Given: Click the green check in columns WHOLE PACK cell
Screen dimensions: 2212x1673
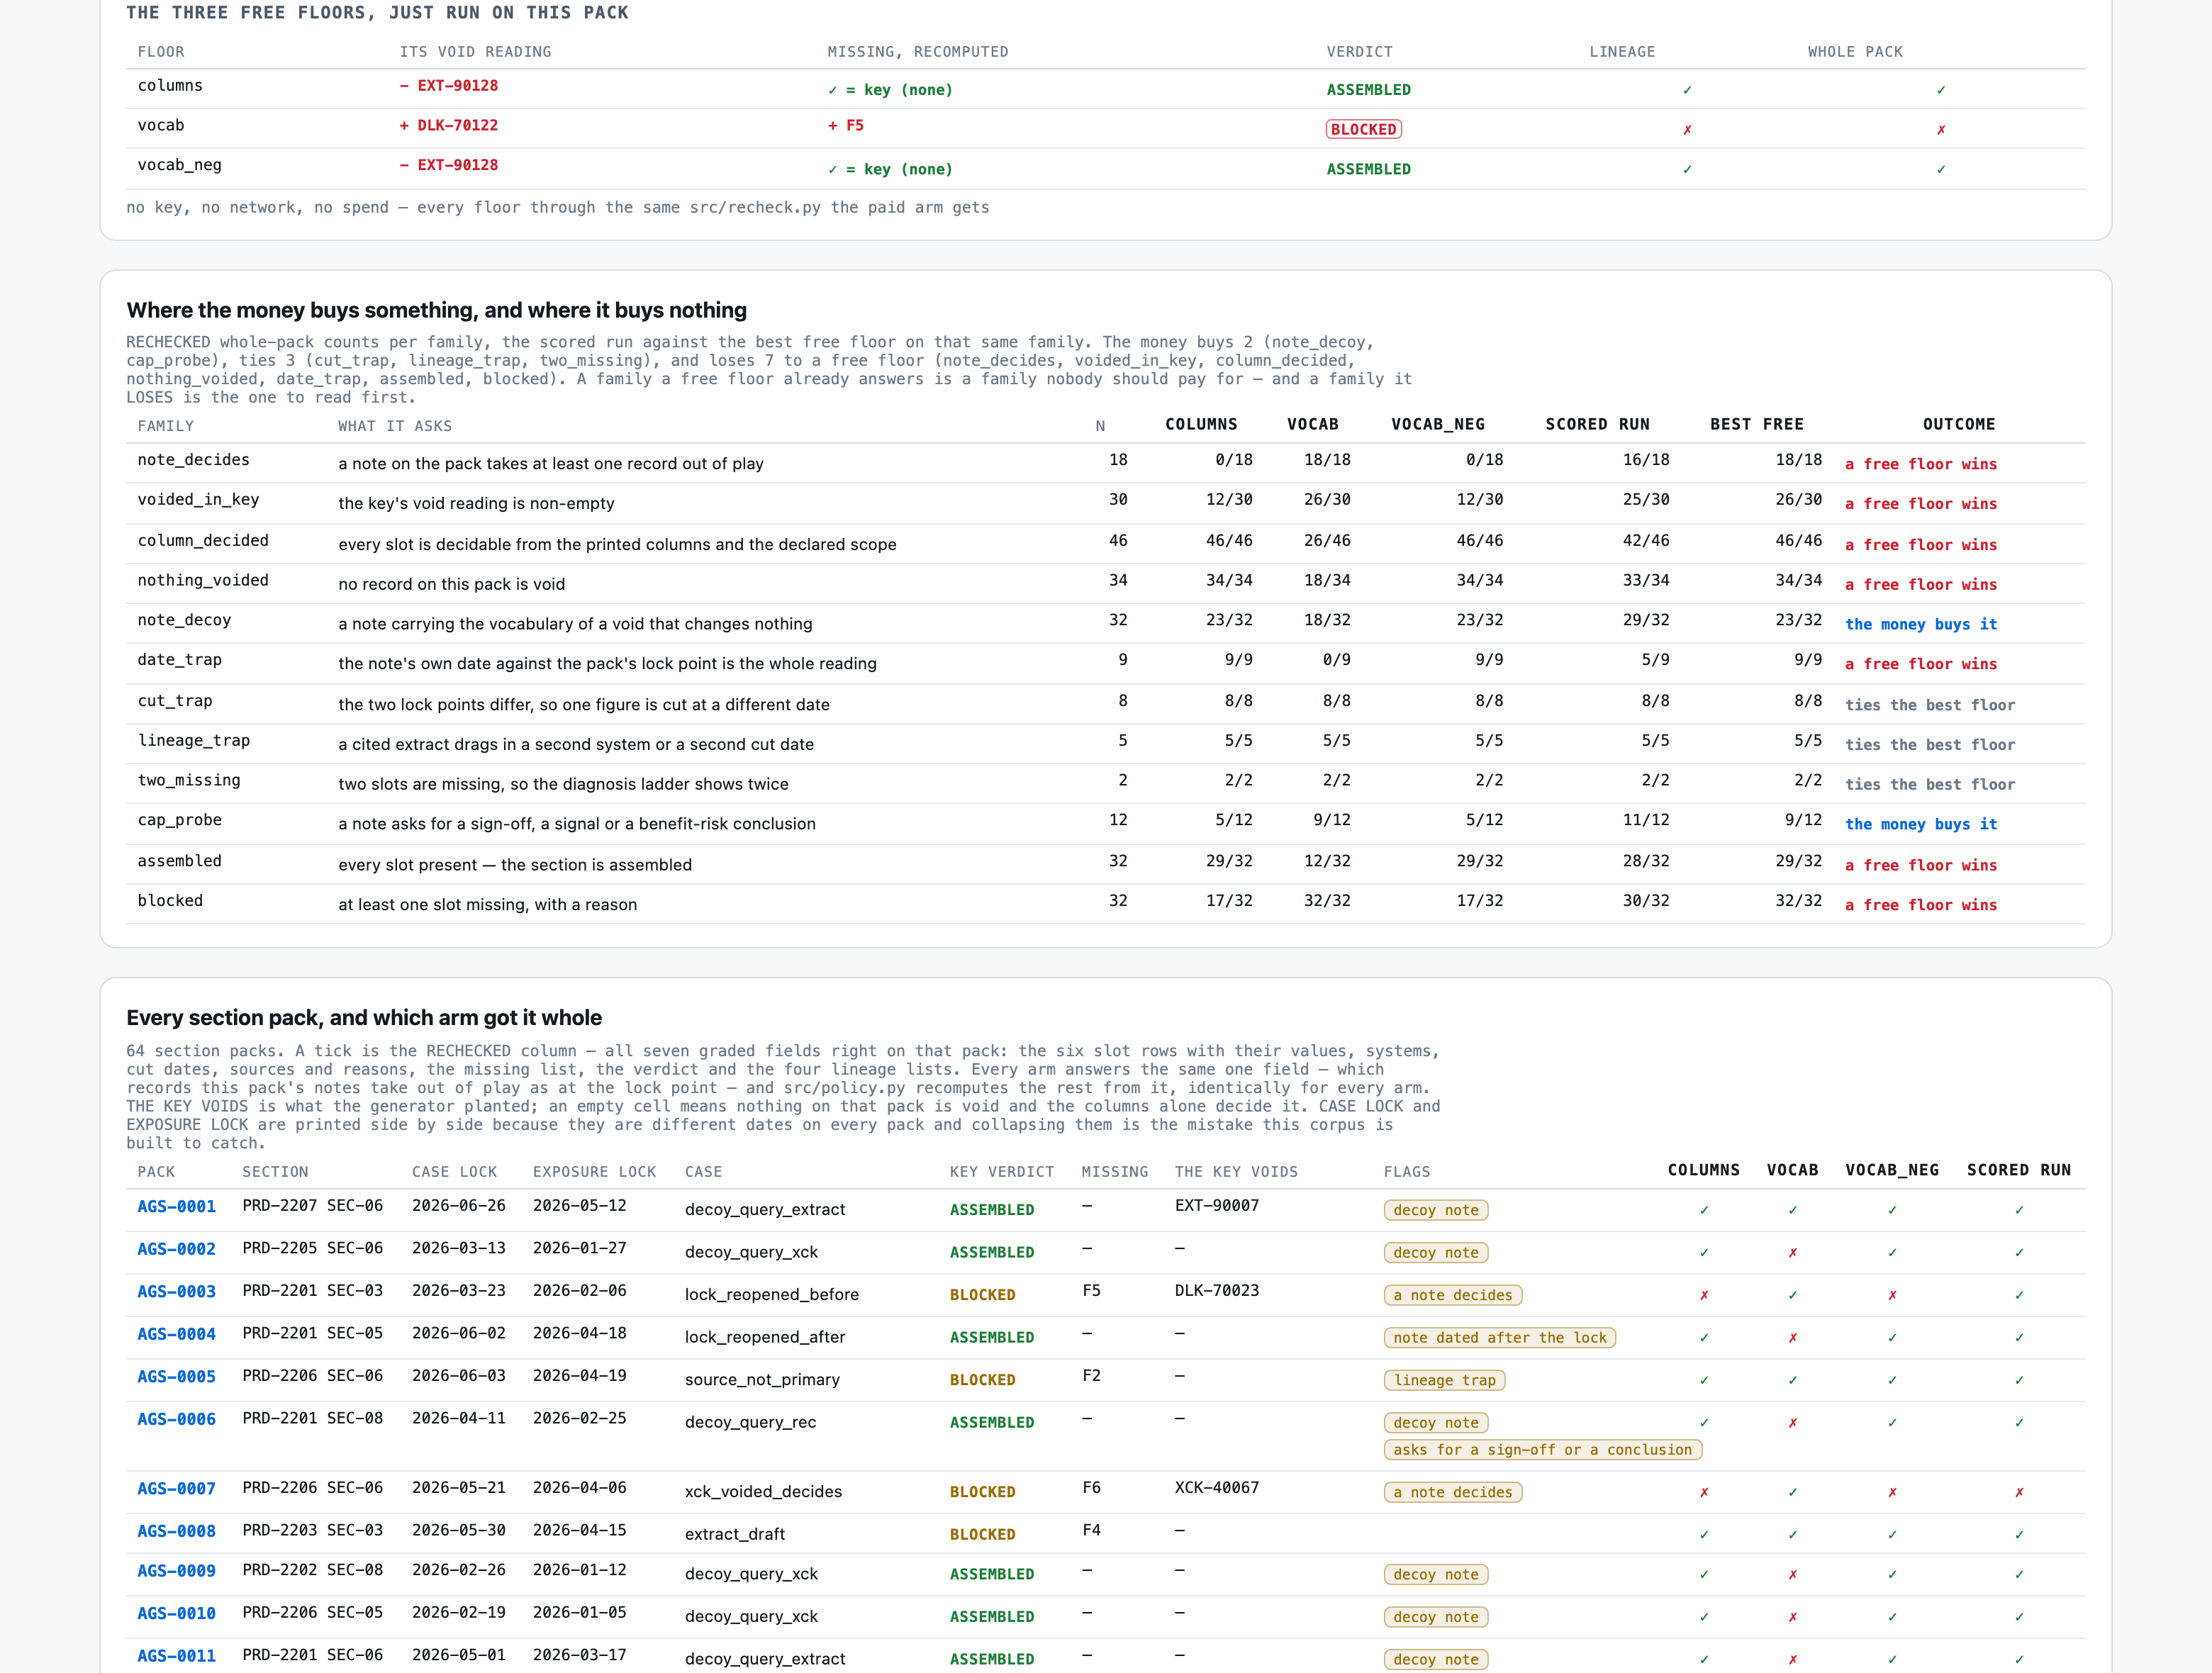Looking at the screenshot, I should 1940,90.
